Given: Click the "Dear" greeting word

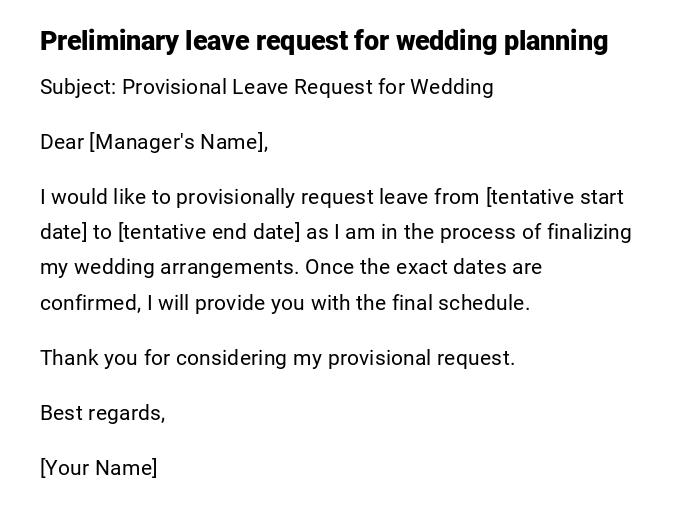Looking at the screenshot, I should pyautogui.click(x=62, y=142).
